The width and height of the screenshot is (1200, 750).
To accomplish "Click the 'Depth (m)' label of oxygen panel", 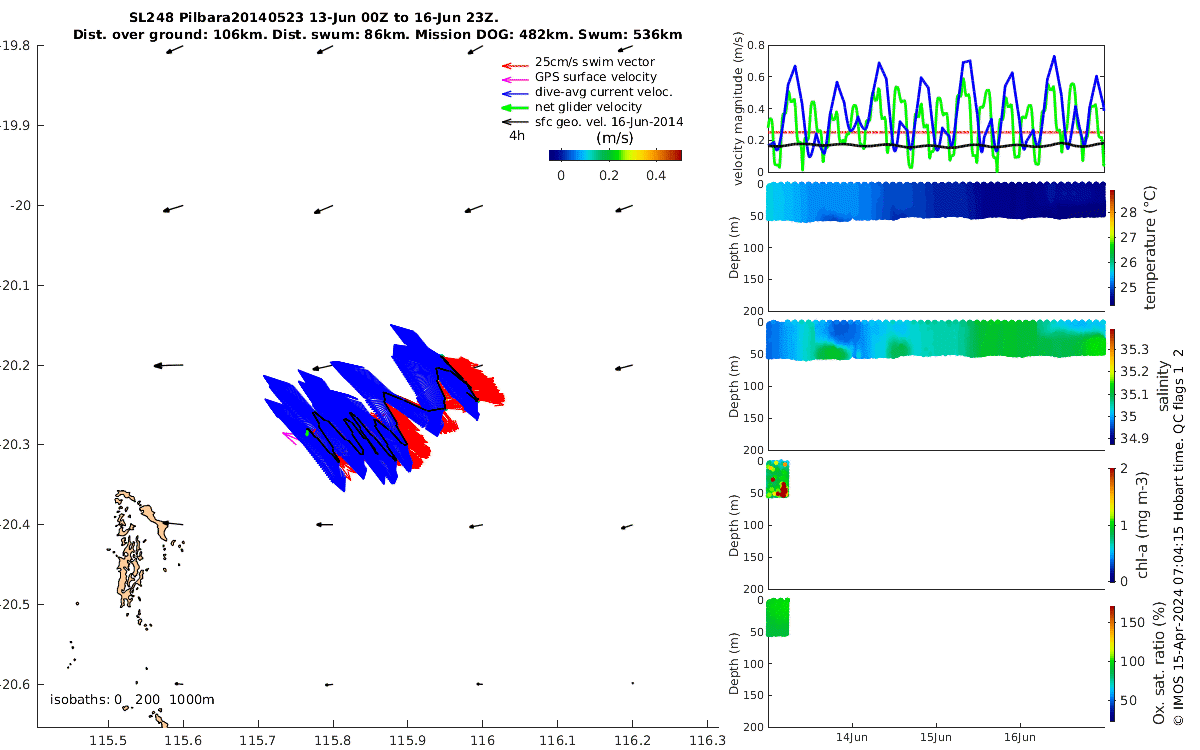I will click(735, 661).
